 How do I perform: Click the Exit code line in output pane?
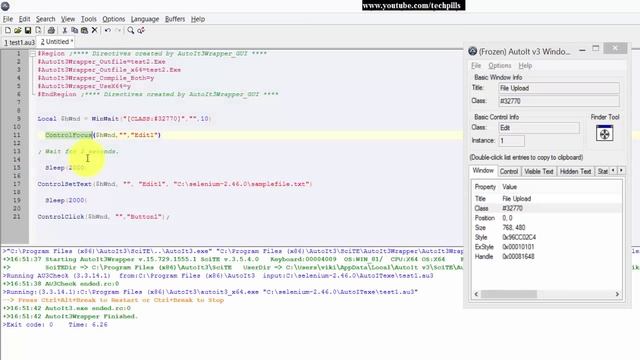click(55, 325)
